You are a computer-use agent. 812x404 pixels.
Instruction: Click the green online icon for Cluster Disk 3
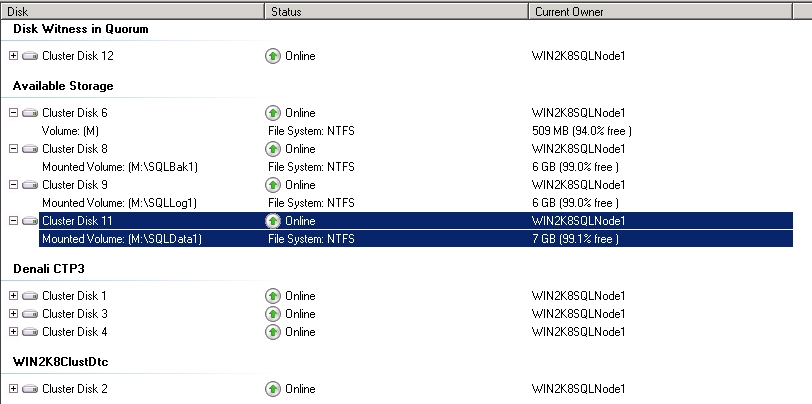[273, 314]
